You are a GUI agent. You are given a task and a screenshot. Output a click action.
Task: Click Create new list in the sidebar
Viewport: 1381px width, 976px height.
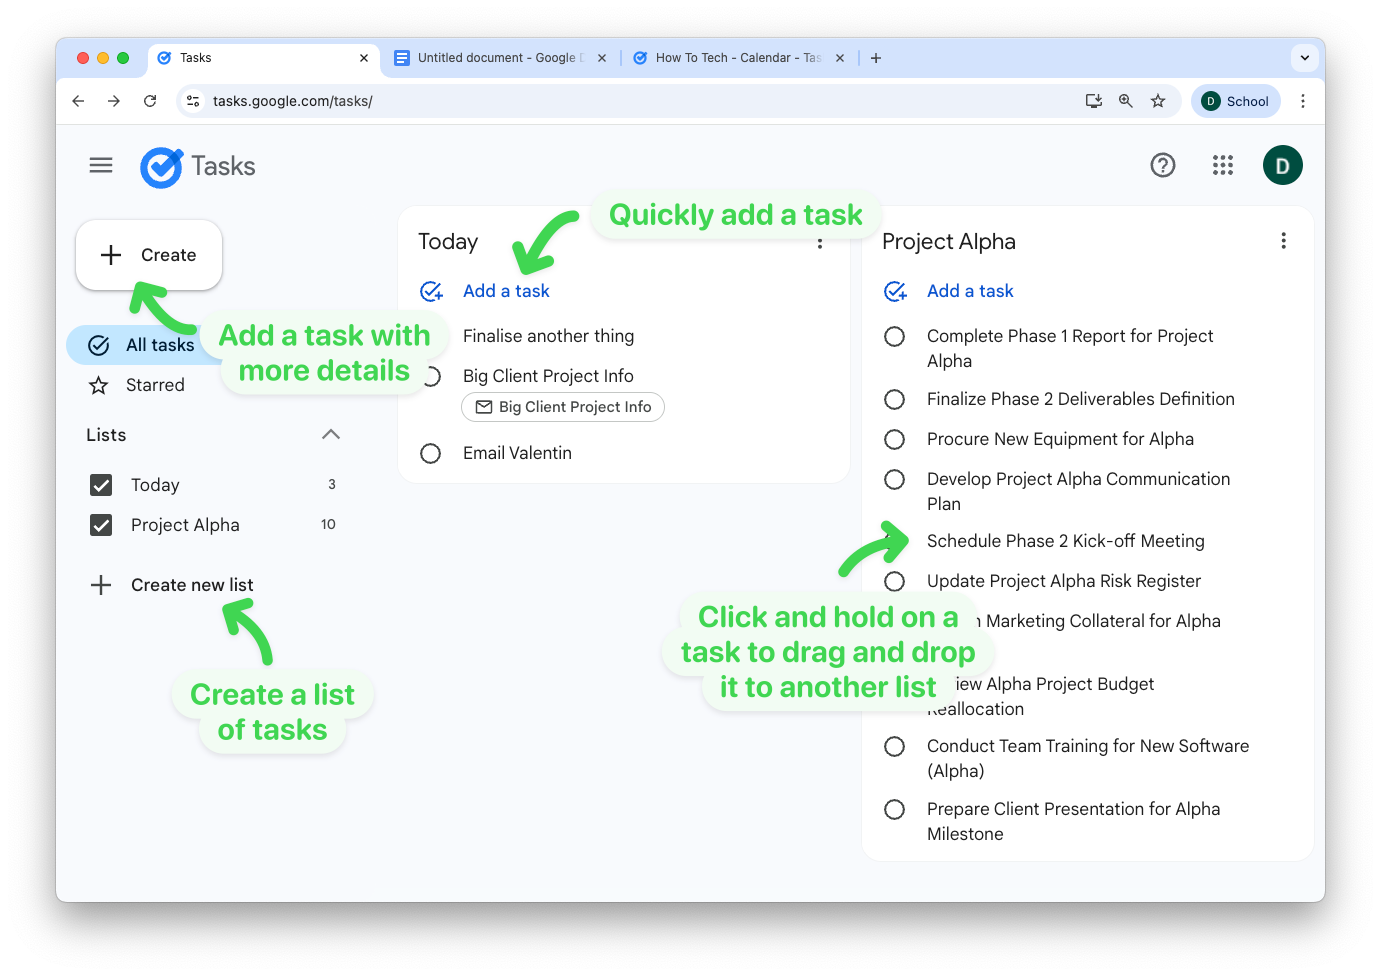[x=191, y=585]
